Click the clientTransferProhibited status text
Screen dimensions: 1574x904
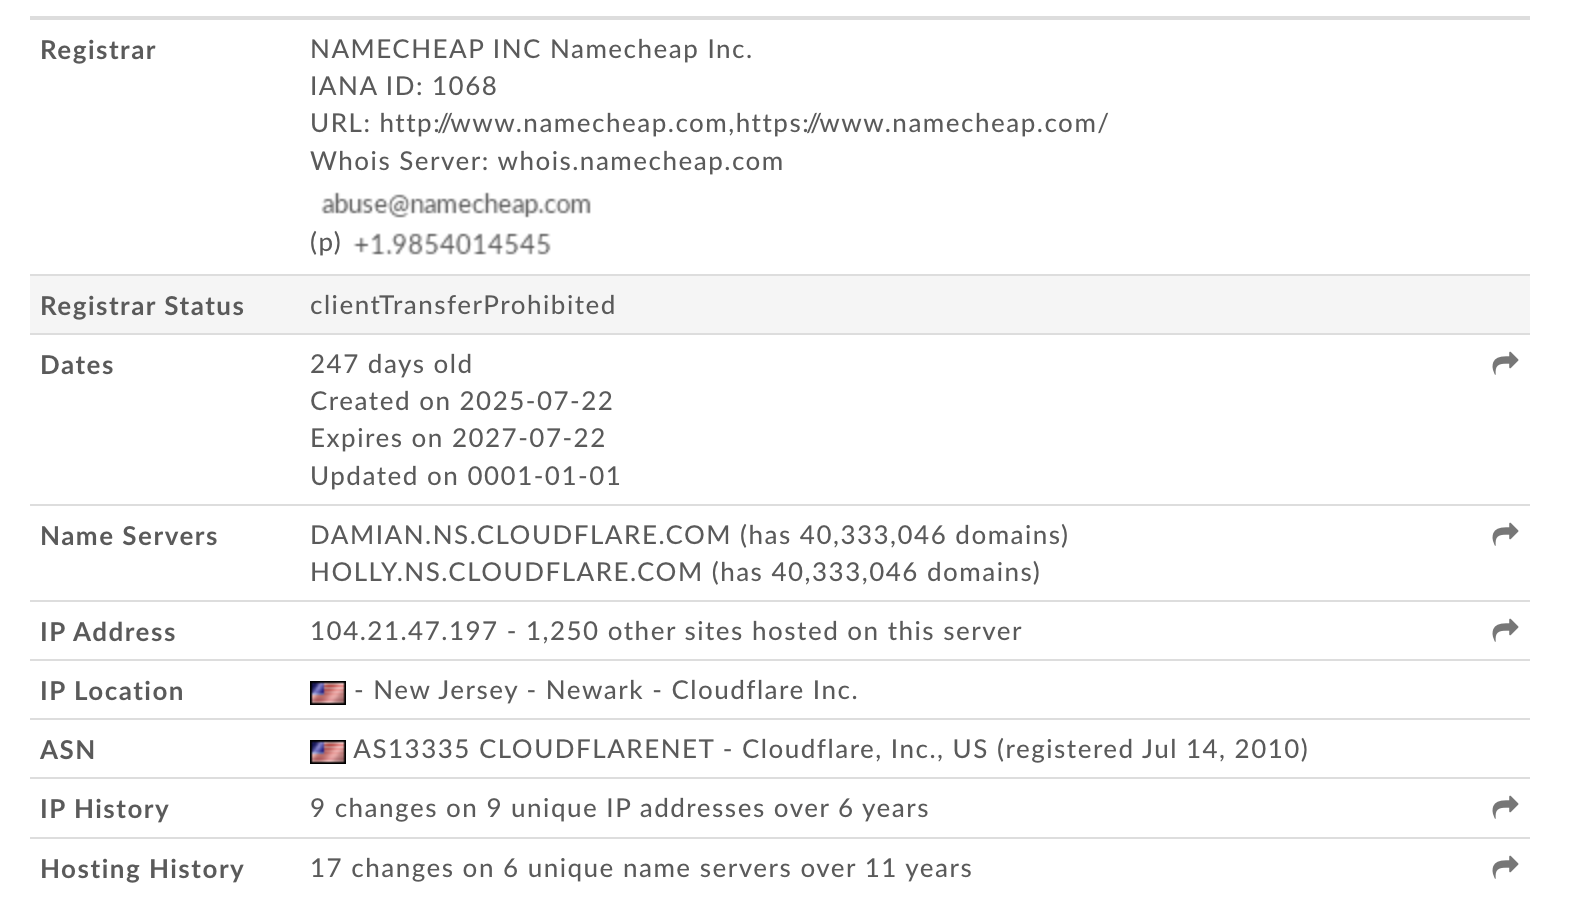[463, 305]
